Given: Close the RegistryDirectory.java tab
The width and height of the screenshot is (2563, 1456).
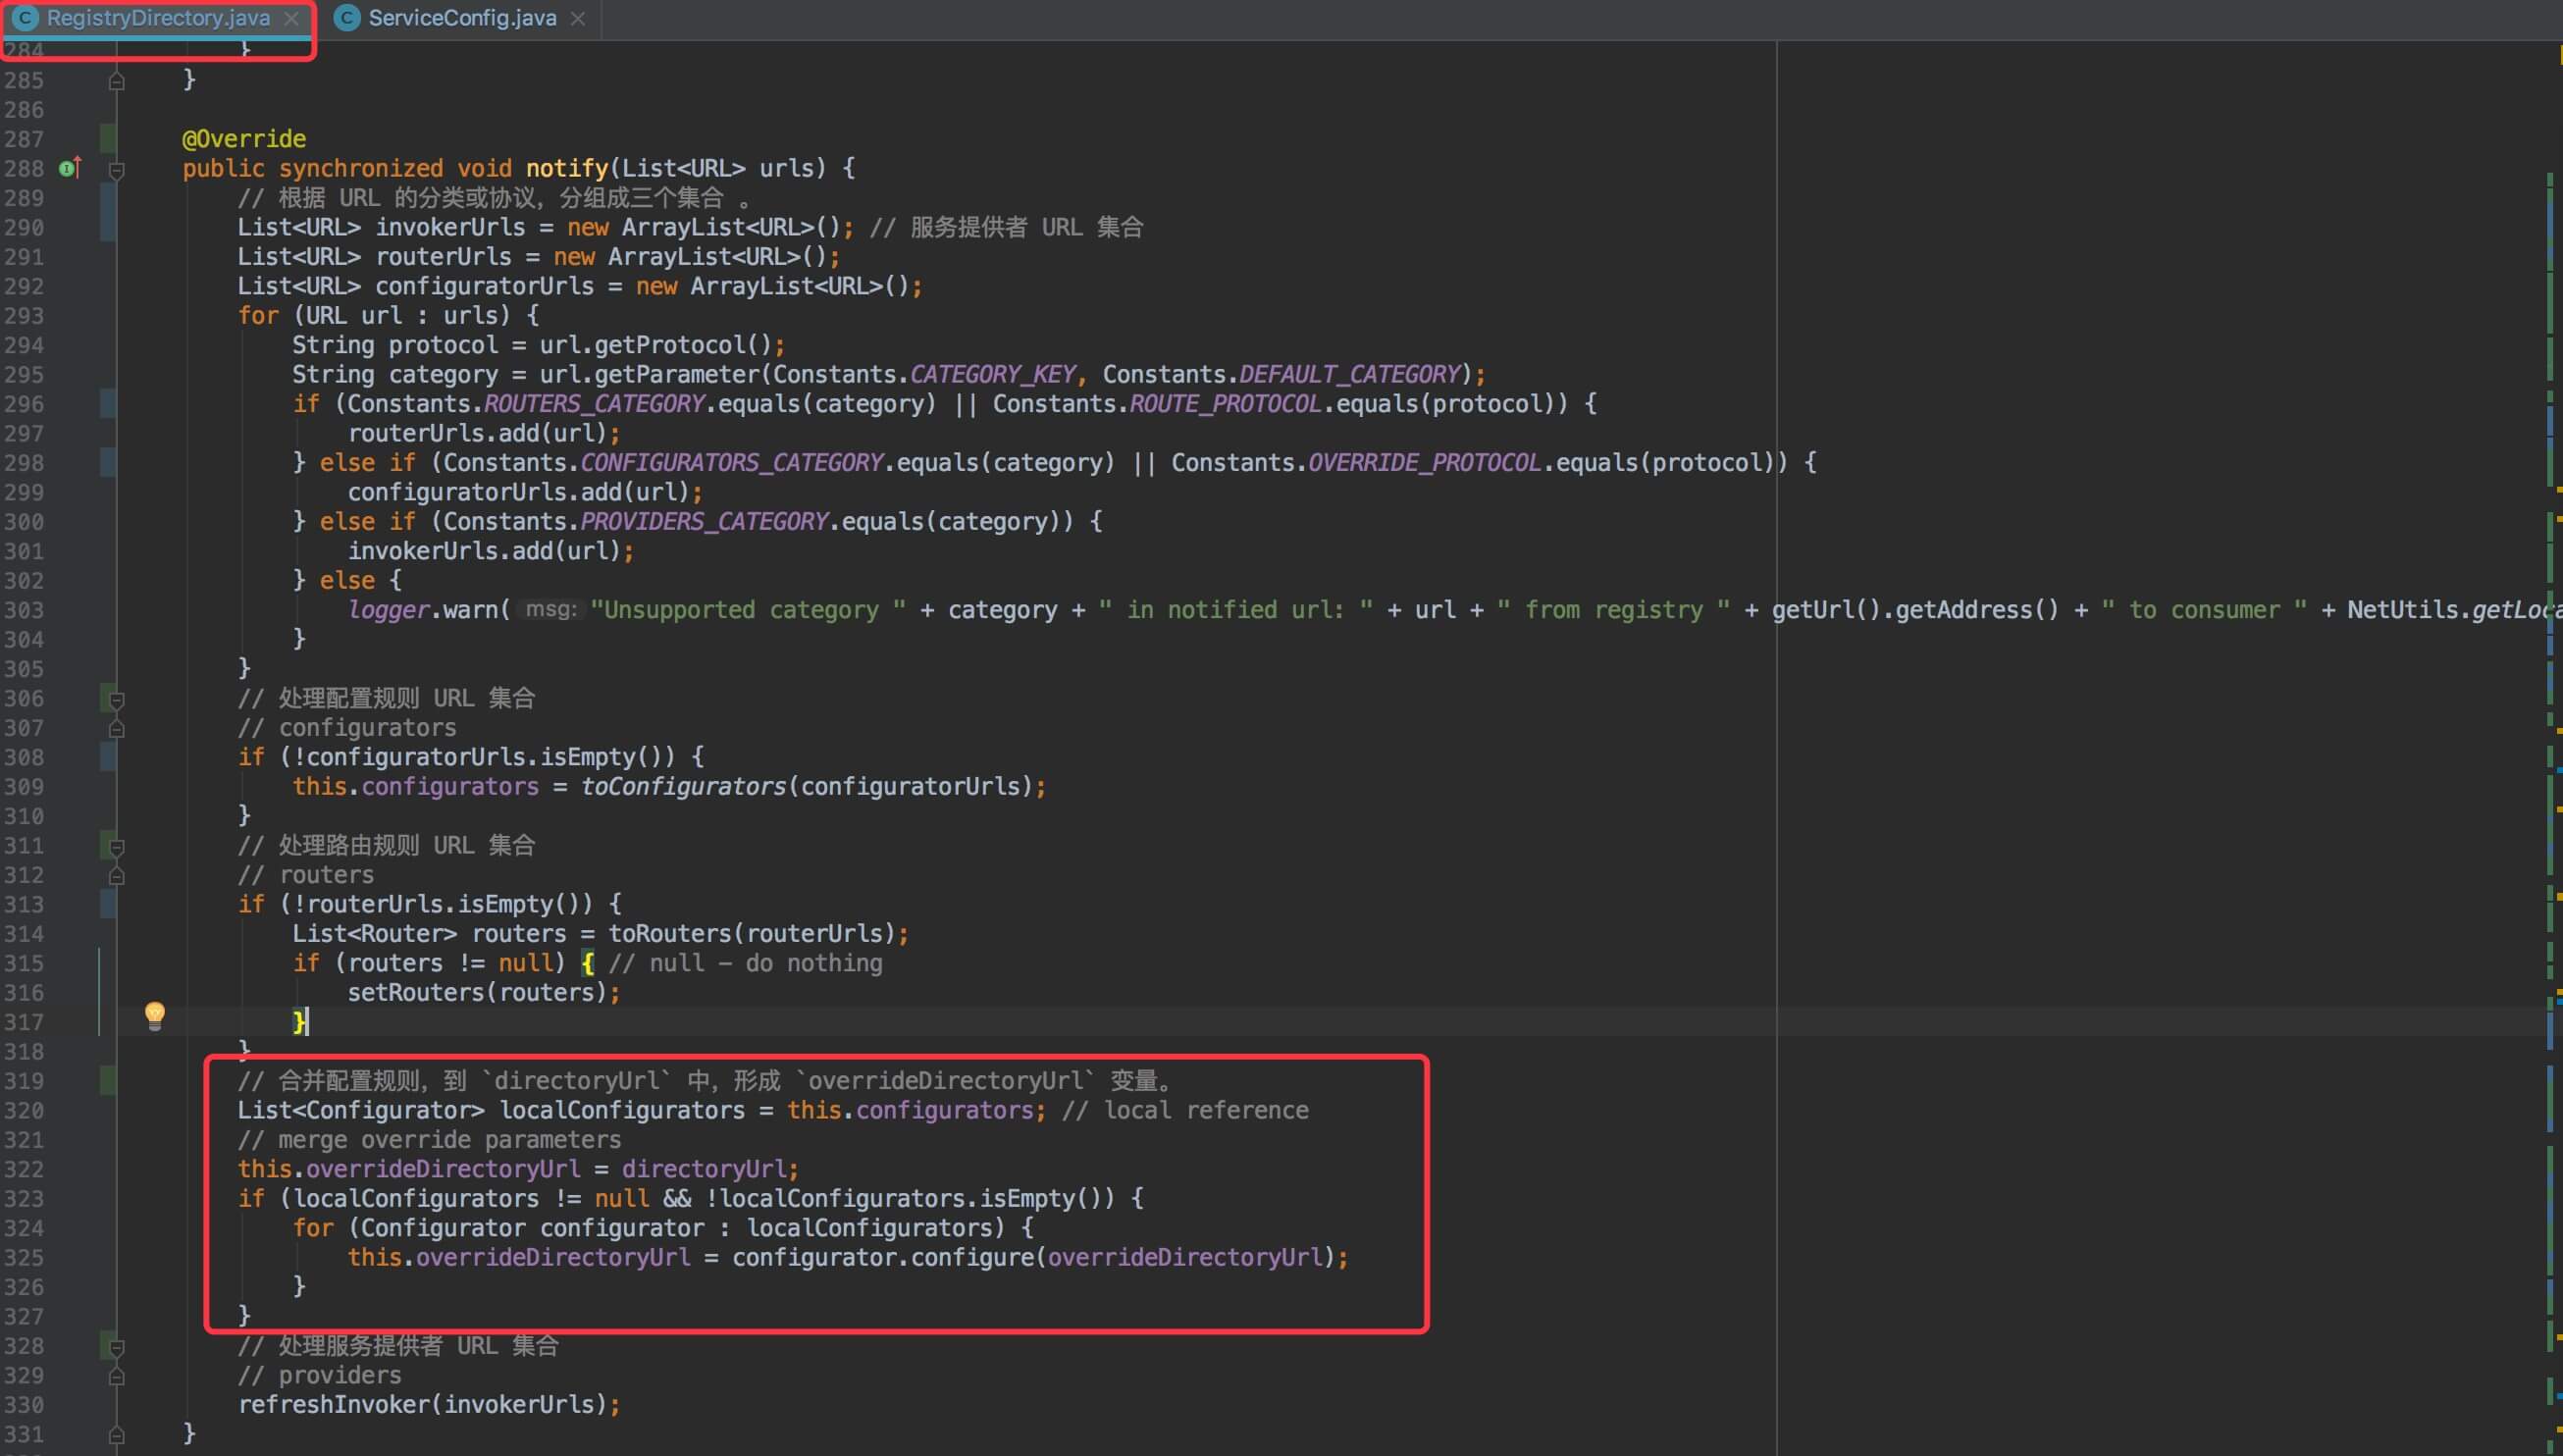Looking at the screenshot, I should 291,18.
